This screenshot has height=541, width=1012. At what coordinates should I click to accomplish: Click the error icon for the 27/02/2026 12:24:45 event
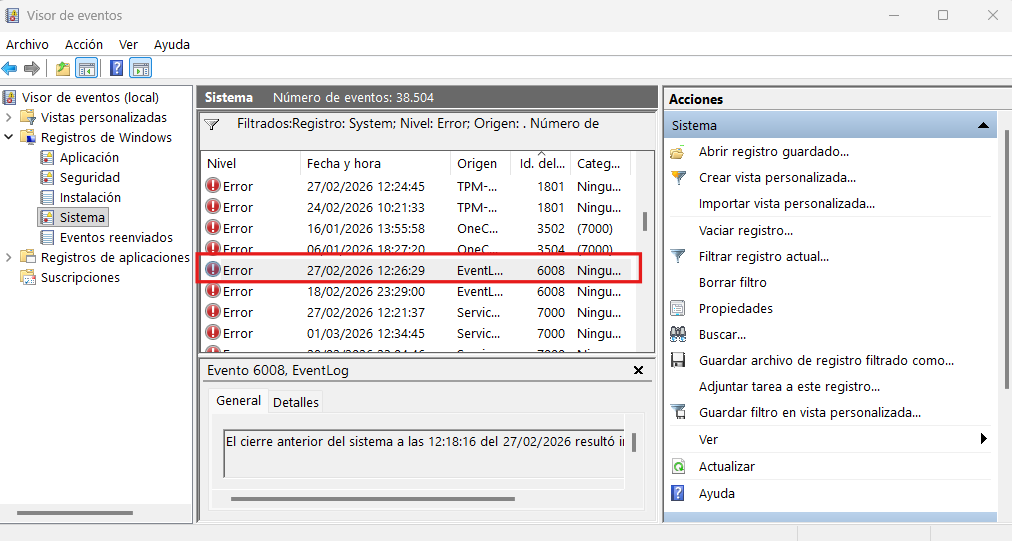tap(213, 186)
